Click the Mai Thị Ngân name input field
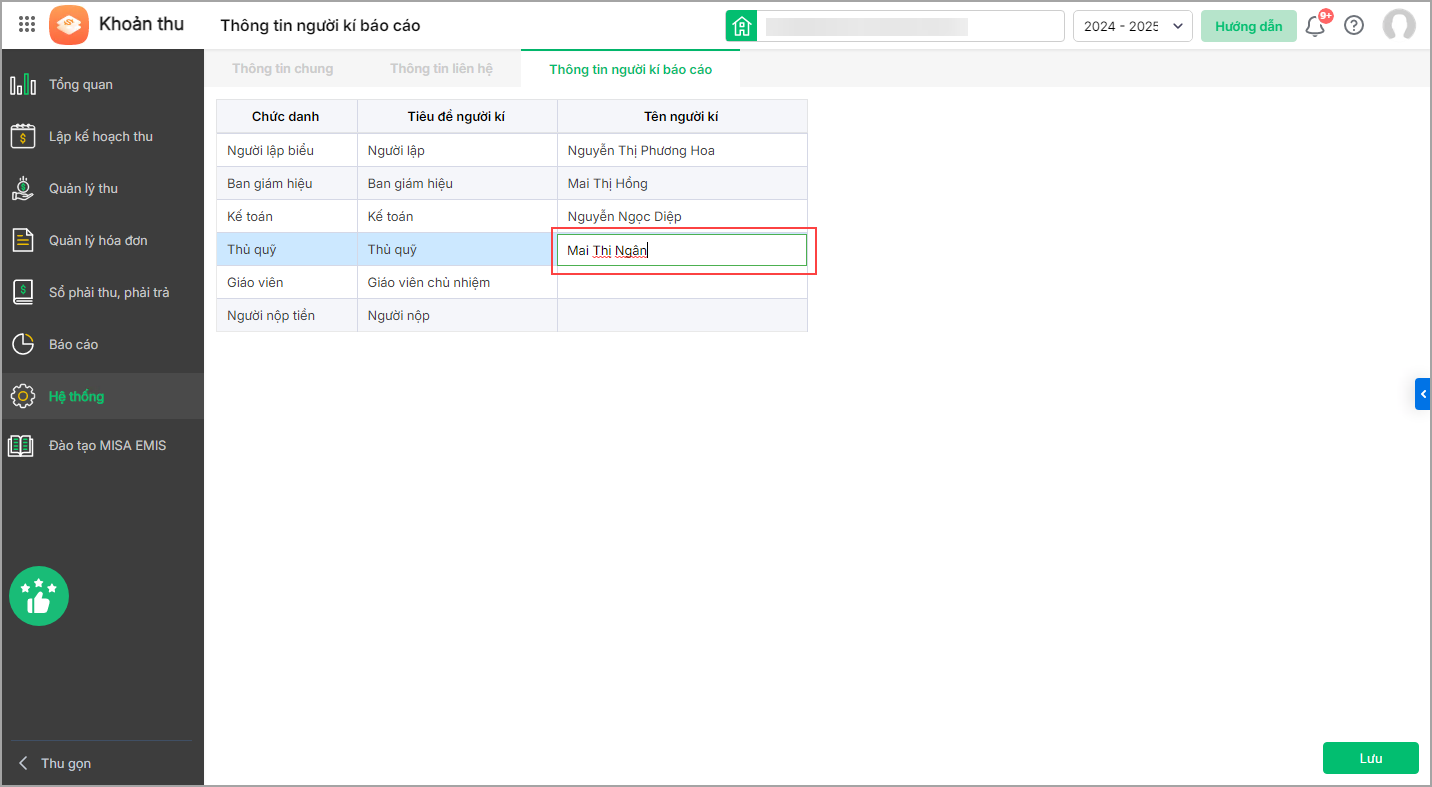Image resolution: width=1432 pixels, height=787 pixels. point(682,250)
